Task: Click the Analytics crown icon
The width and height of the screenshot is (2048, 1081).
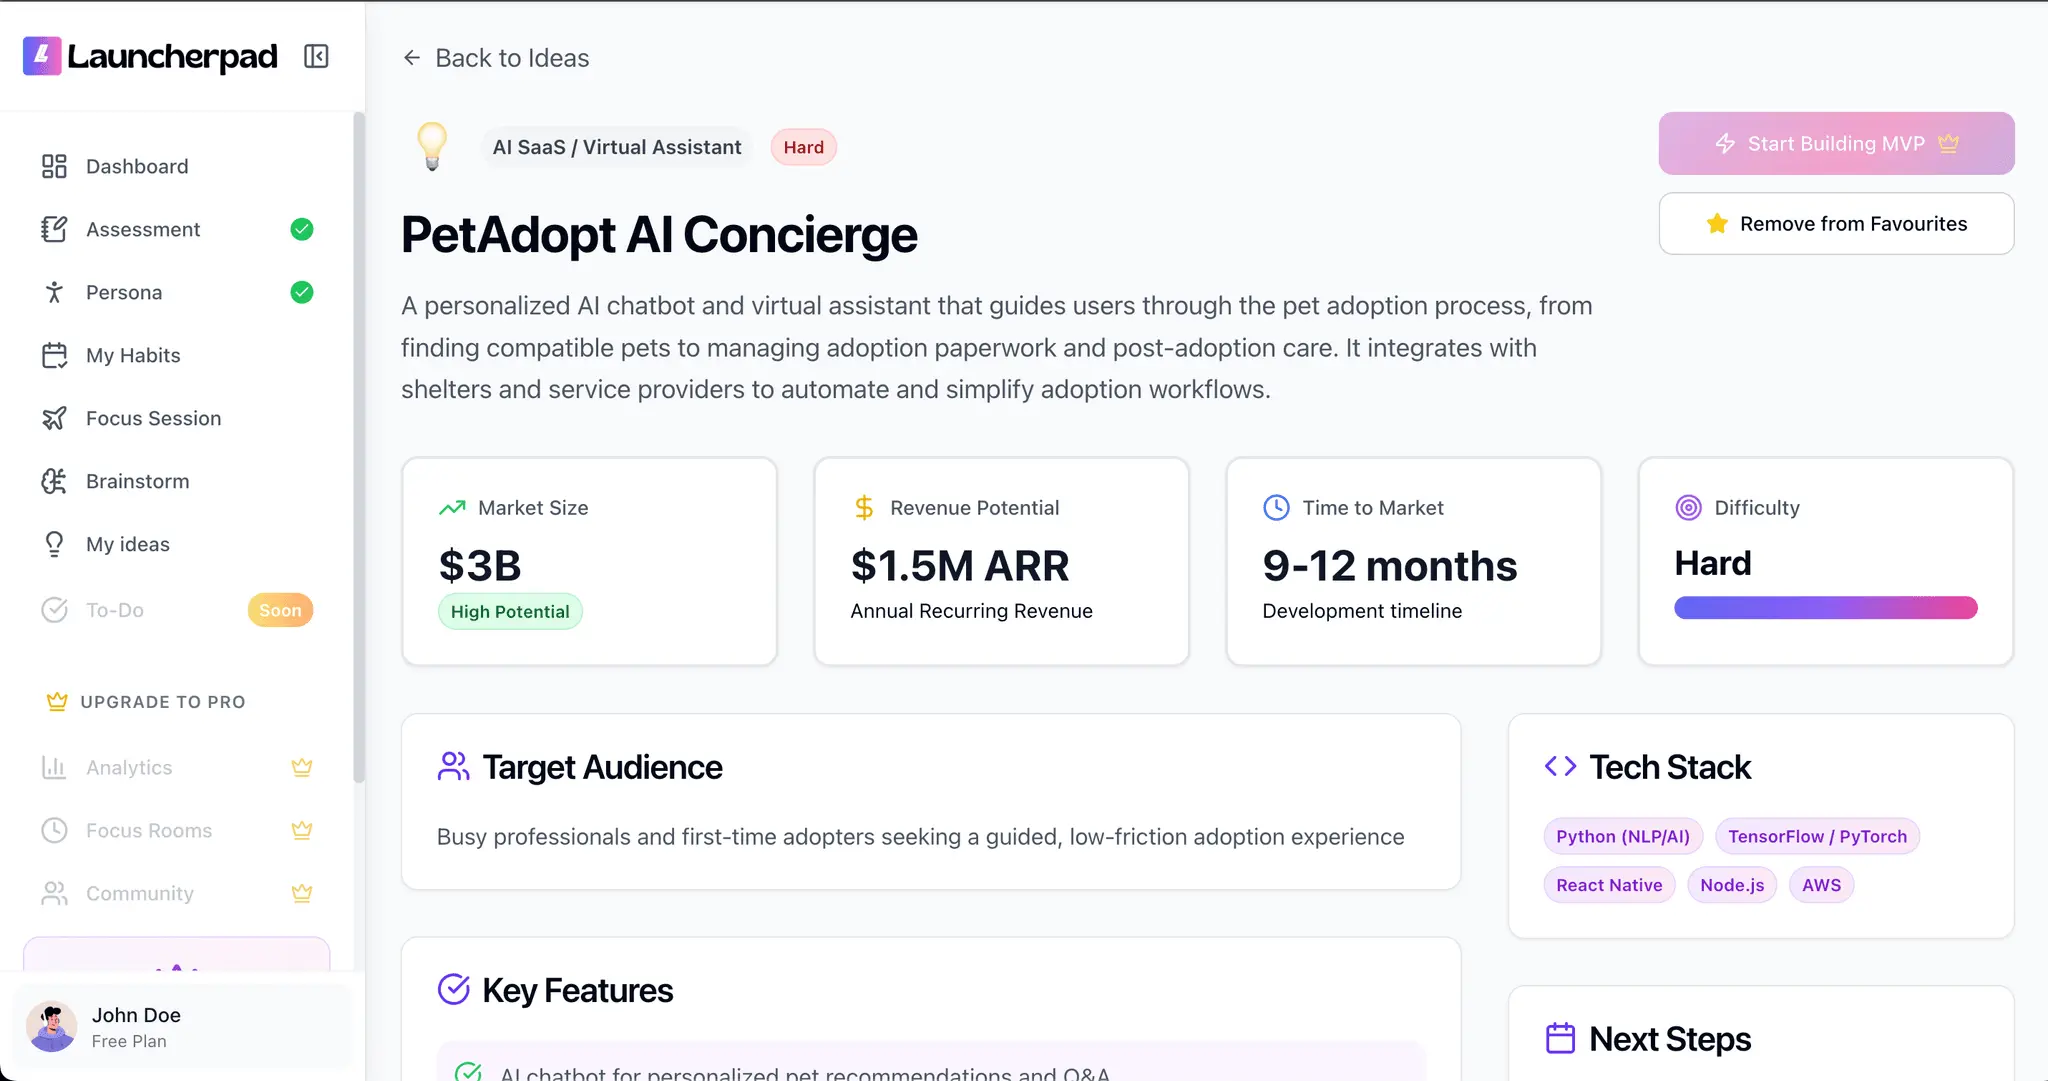Action: pos(302,767)
